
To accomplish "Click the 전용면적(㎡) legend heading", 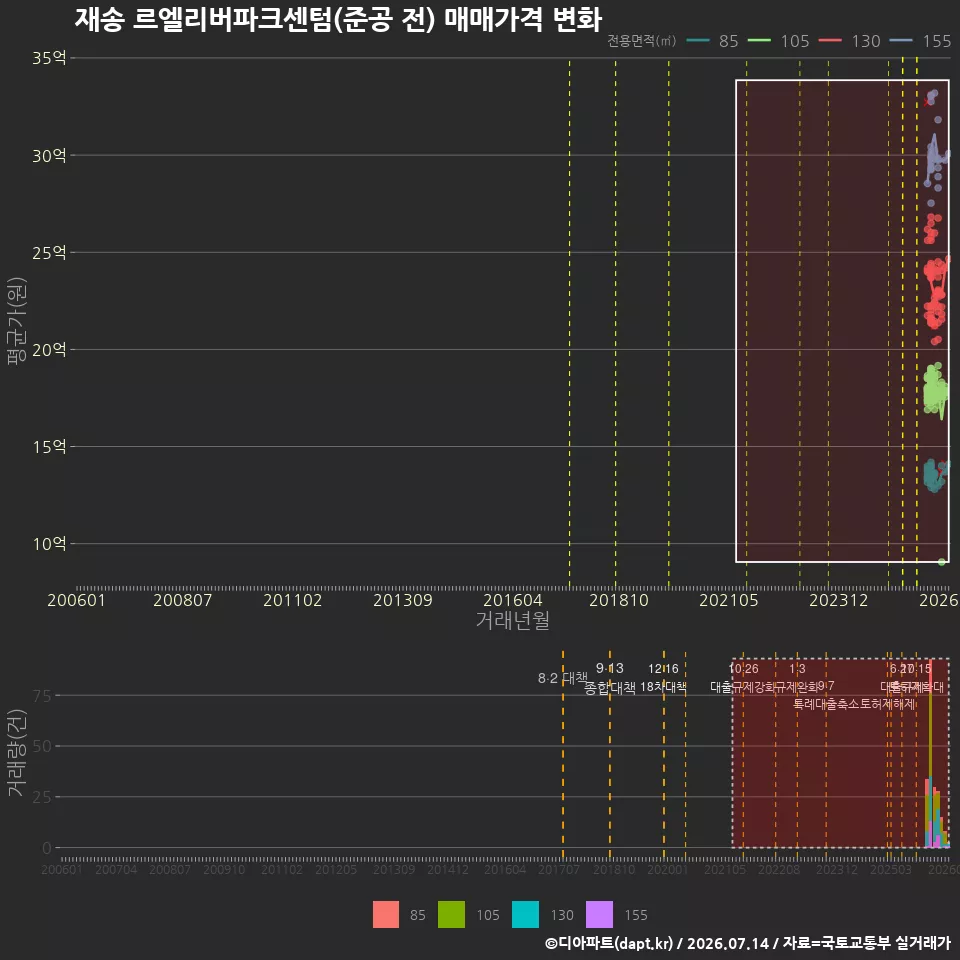I will [x=642, y=40].
